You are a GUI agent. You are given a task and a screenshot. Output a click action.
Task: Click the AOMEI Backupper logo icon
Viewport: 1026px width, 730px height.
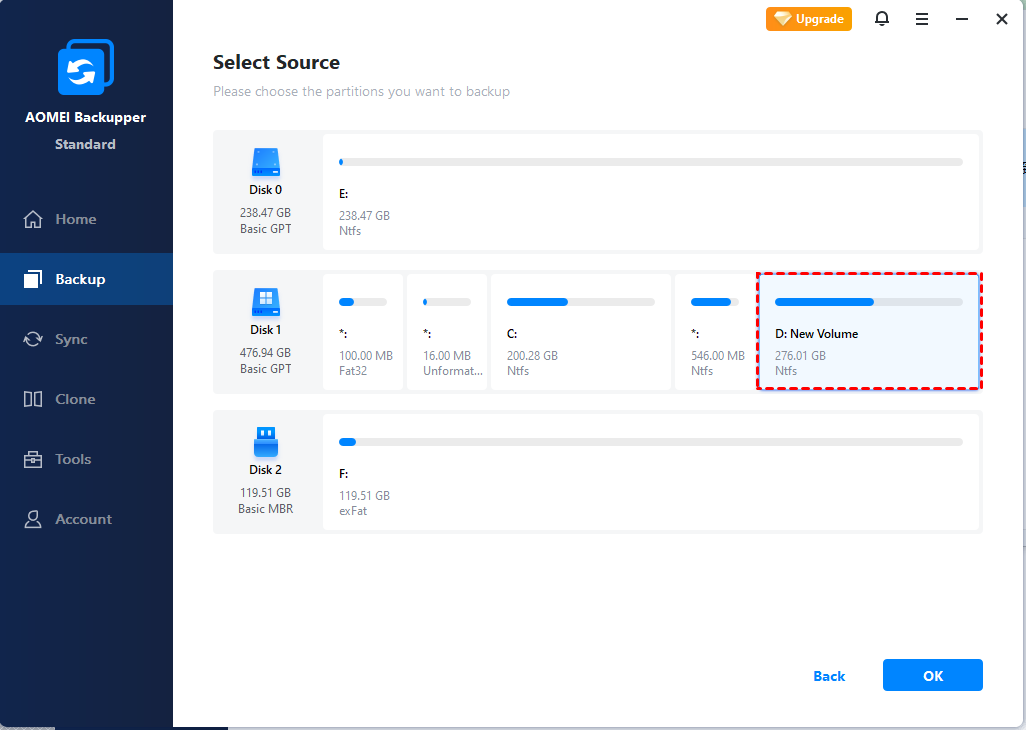[x=85, y=70]
